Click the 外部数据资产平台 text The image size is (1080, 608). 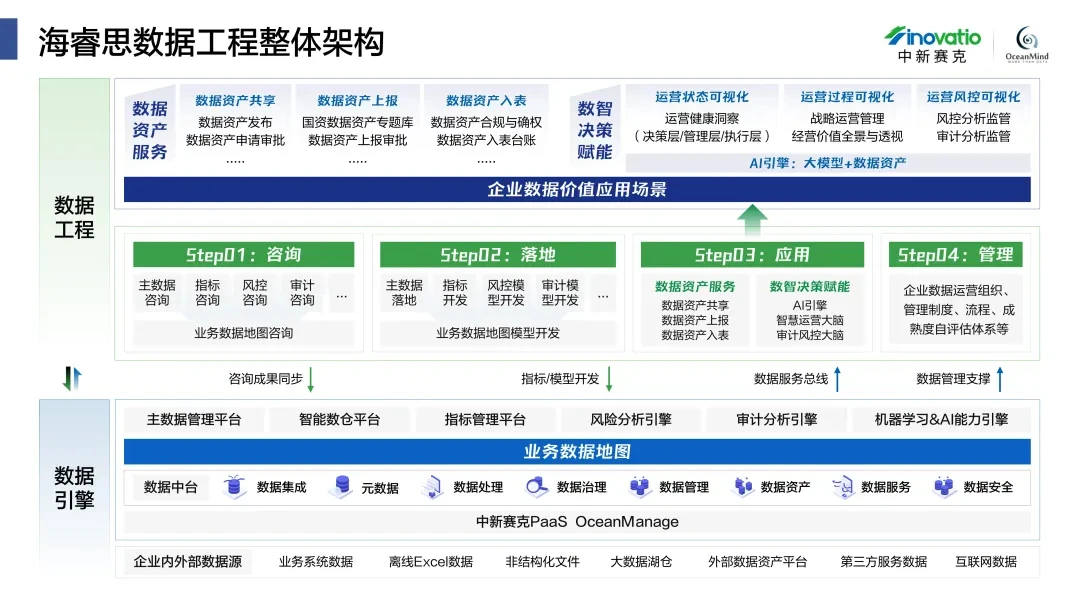click(x=758, y=562)
